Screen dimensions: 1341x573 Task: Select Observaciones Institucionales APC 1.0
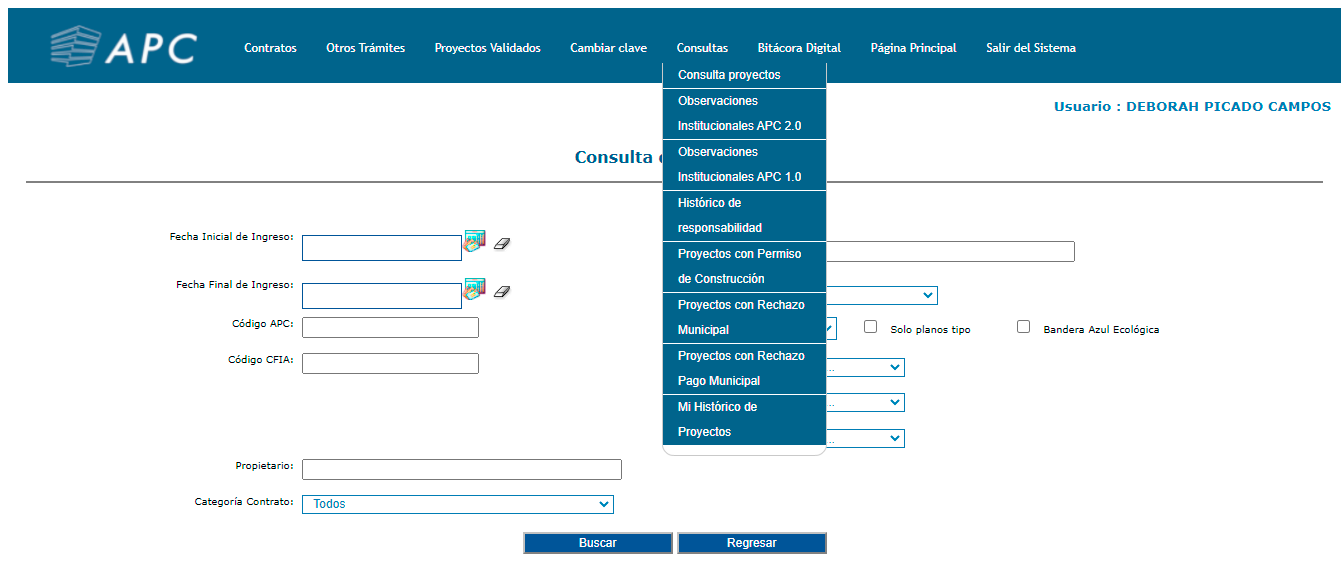click(x=744, y=165)
